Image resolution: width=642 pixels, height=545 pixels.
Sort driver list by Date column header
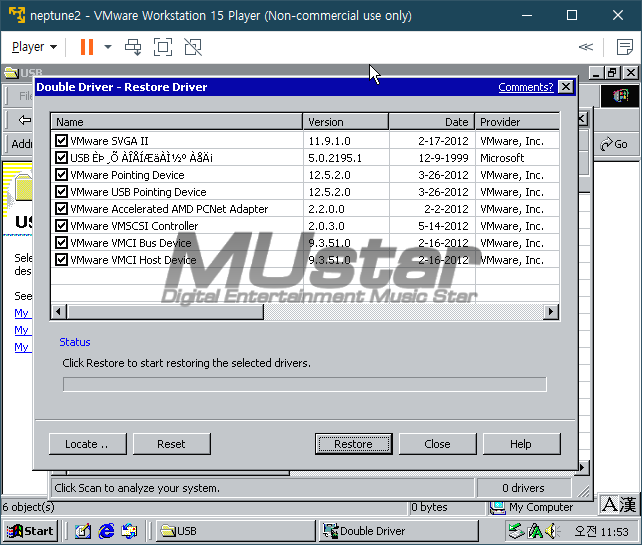432,122
